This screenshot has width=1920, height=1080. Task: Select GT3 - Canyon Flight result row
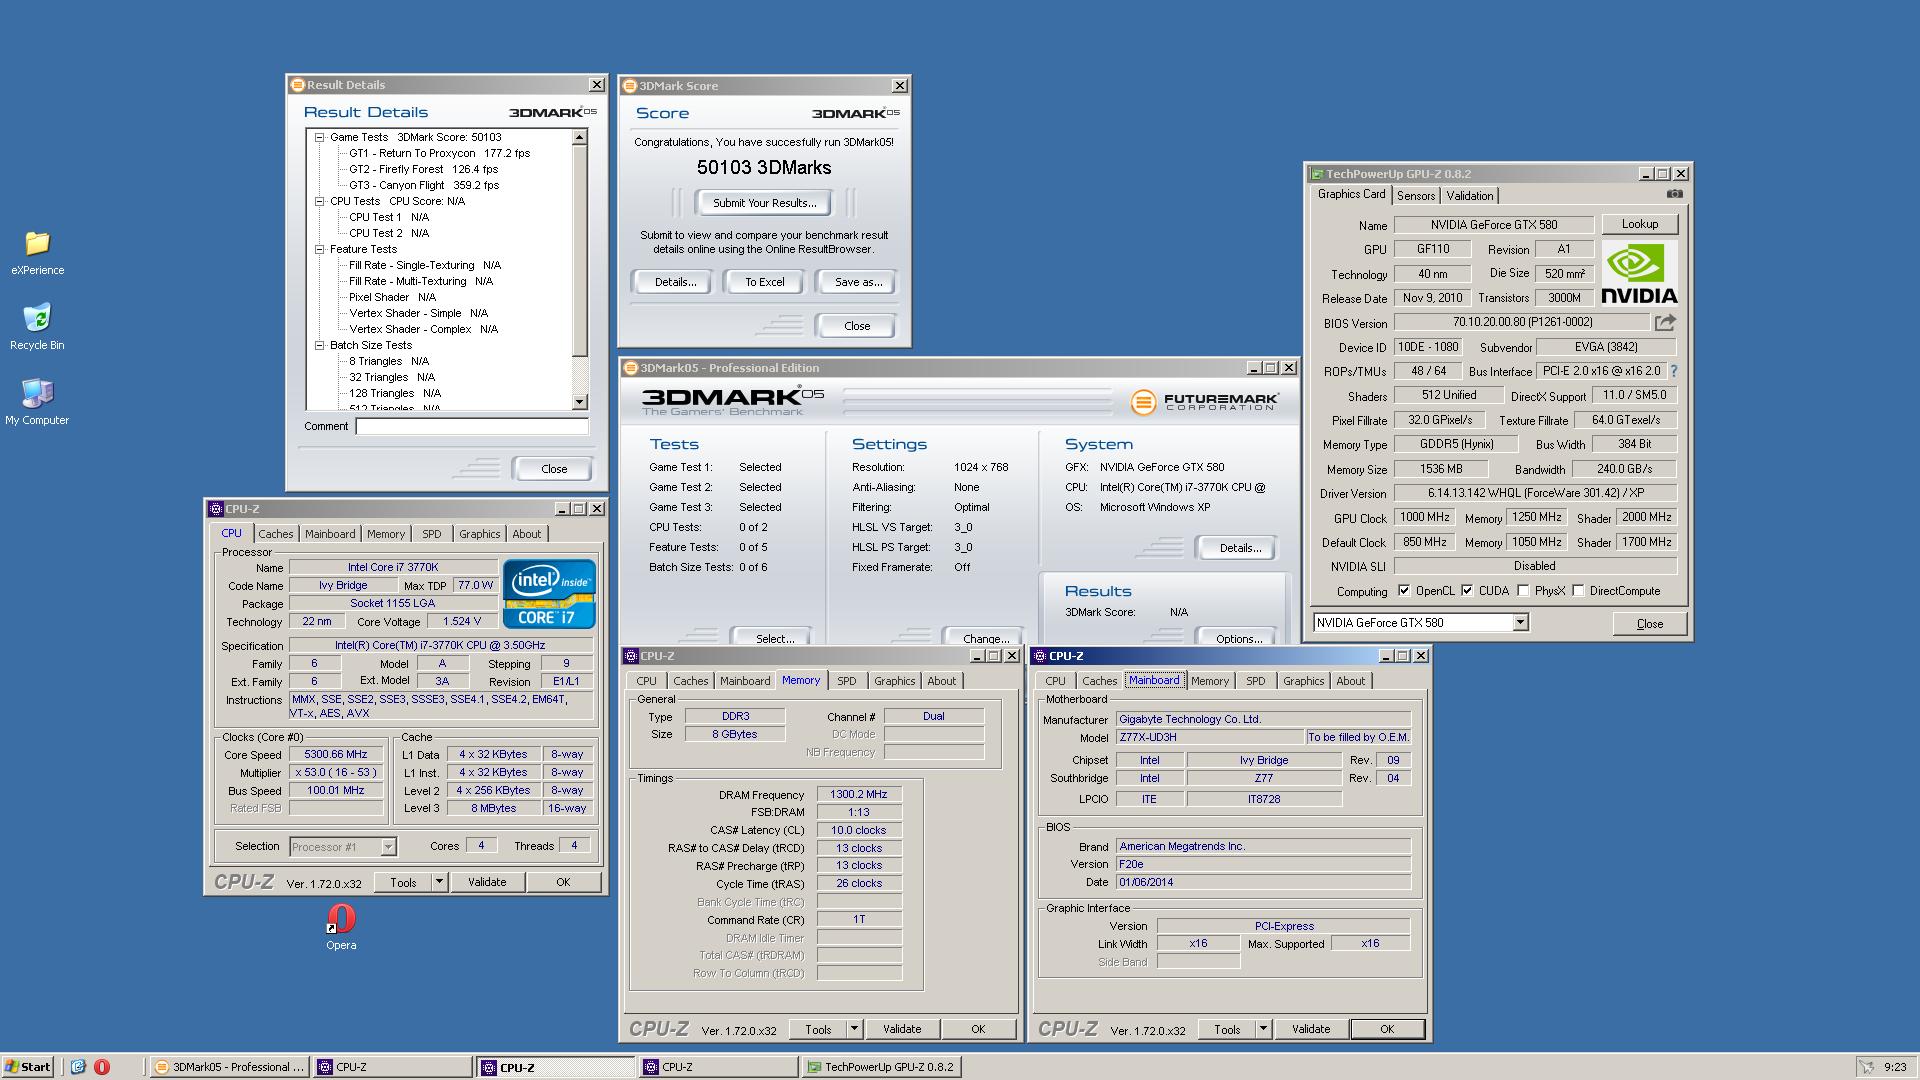(423, 186)
